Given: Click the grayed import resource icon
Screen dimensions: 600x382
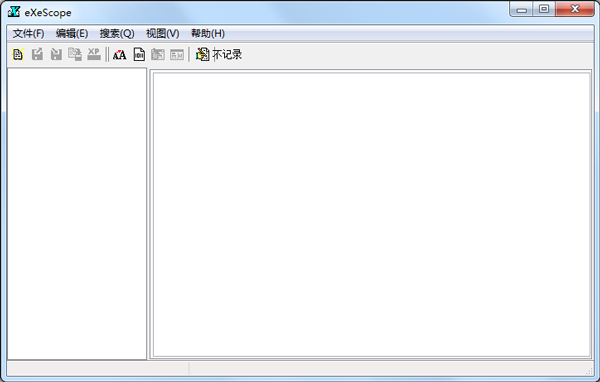Looking at the screenshot, I should (56, 54).
